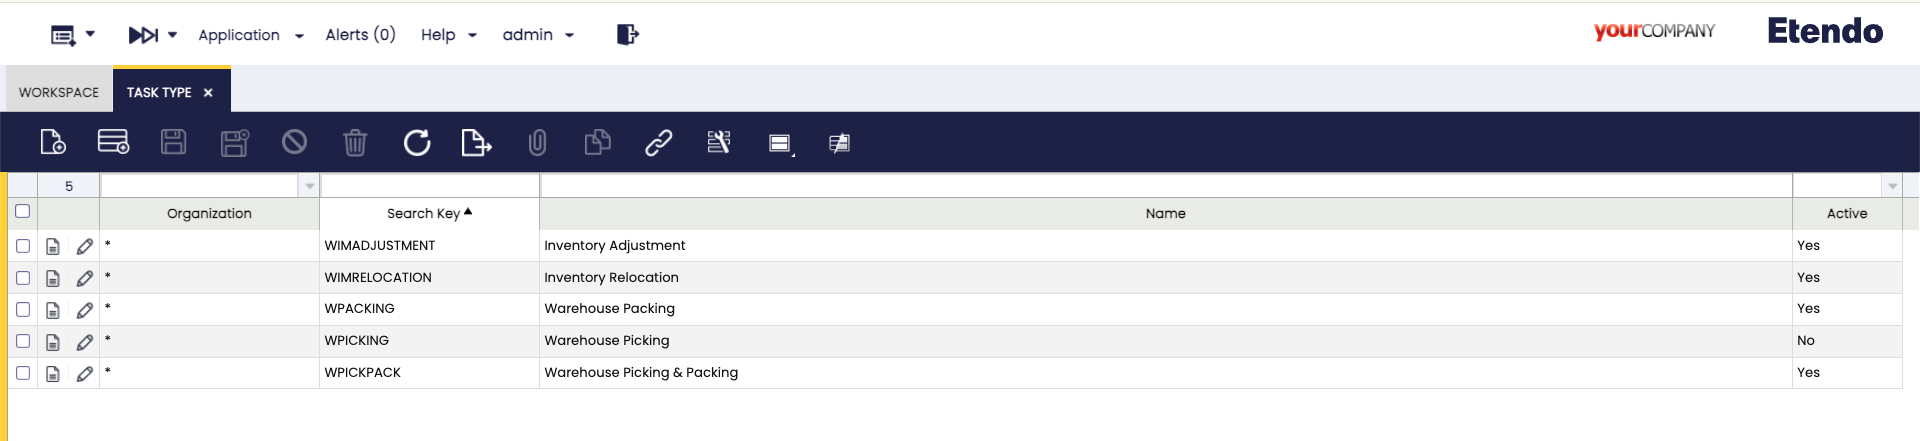This screenshot has width=1920, height=441.
Task: Click the New Record toolbar icon
Action: click(53, 143)
